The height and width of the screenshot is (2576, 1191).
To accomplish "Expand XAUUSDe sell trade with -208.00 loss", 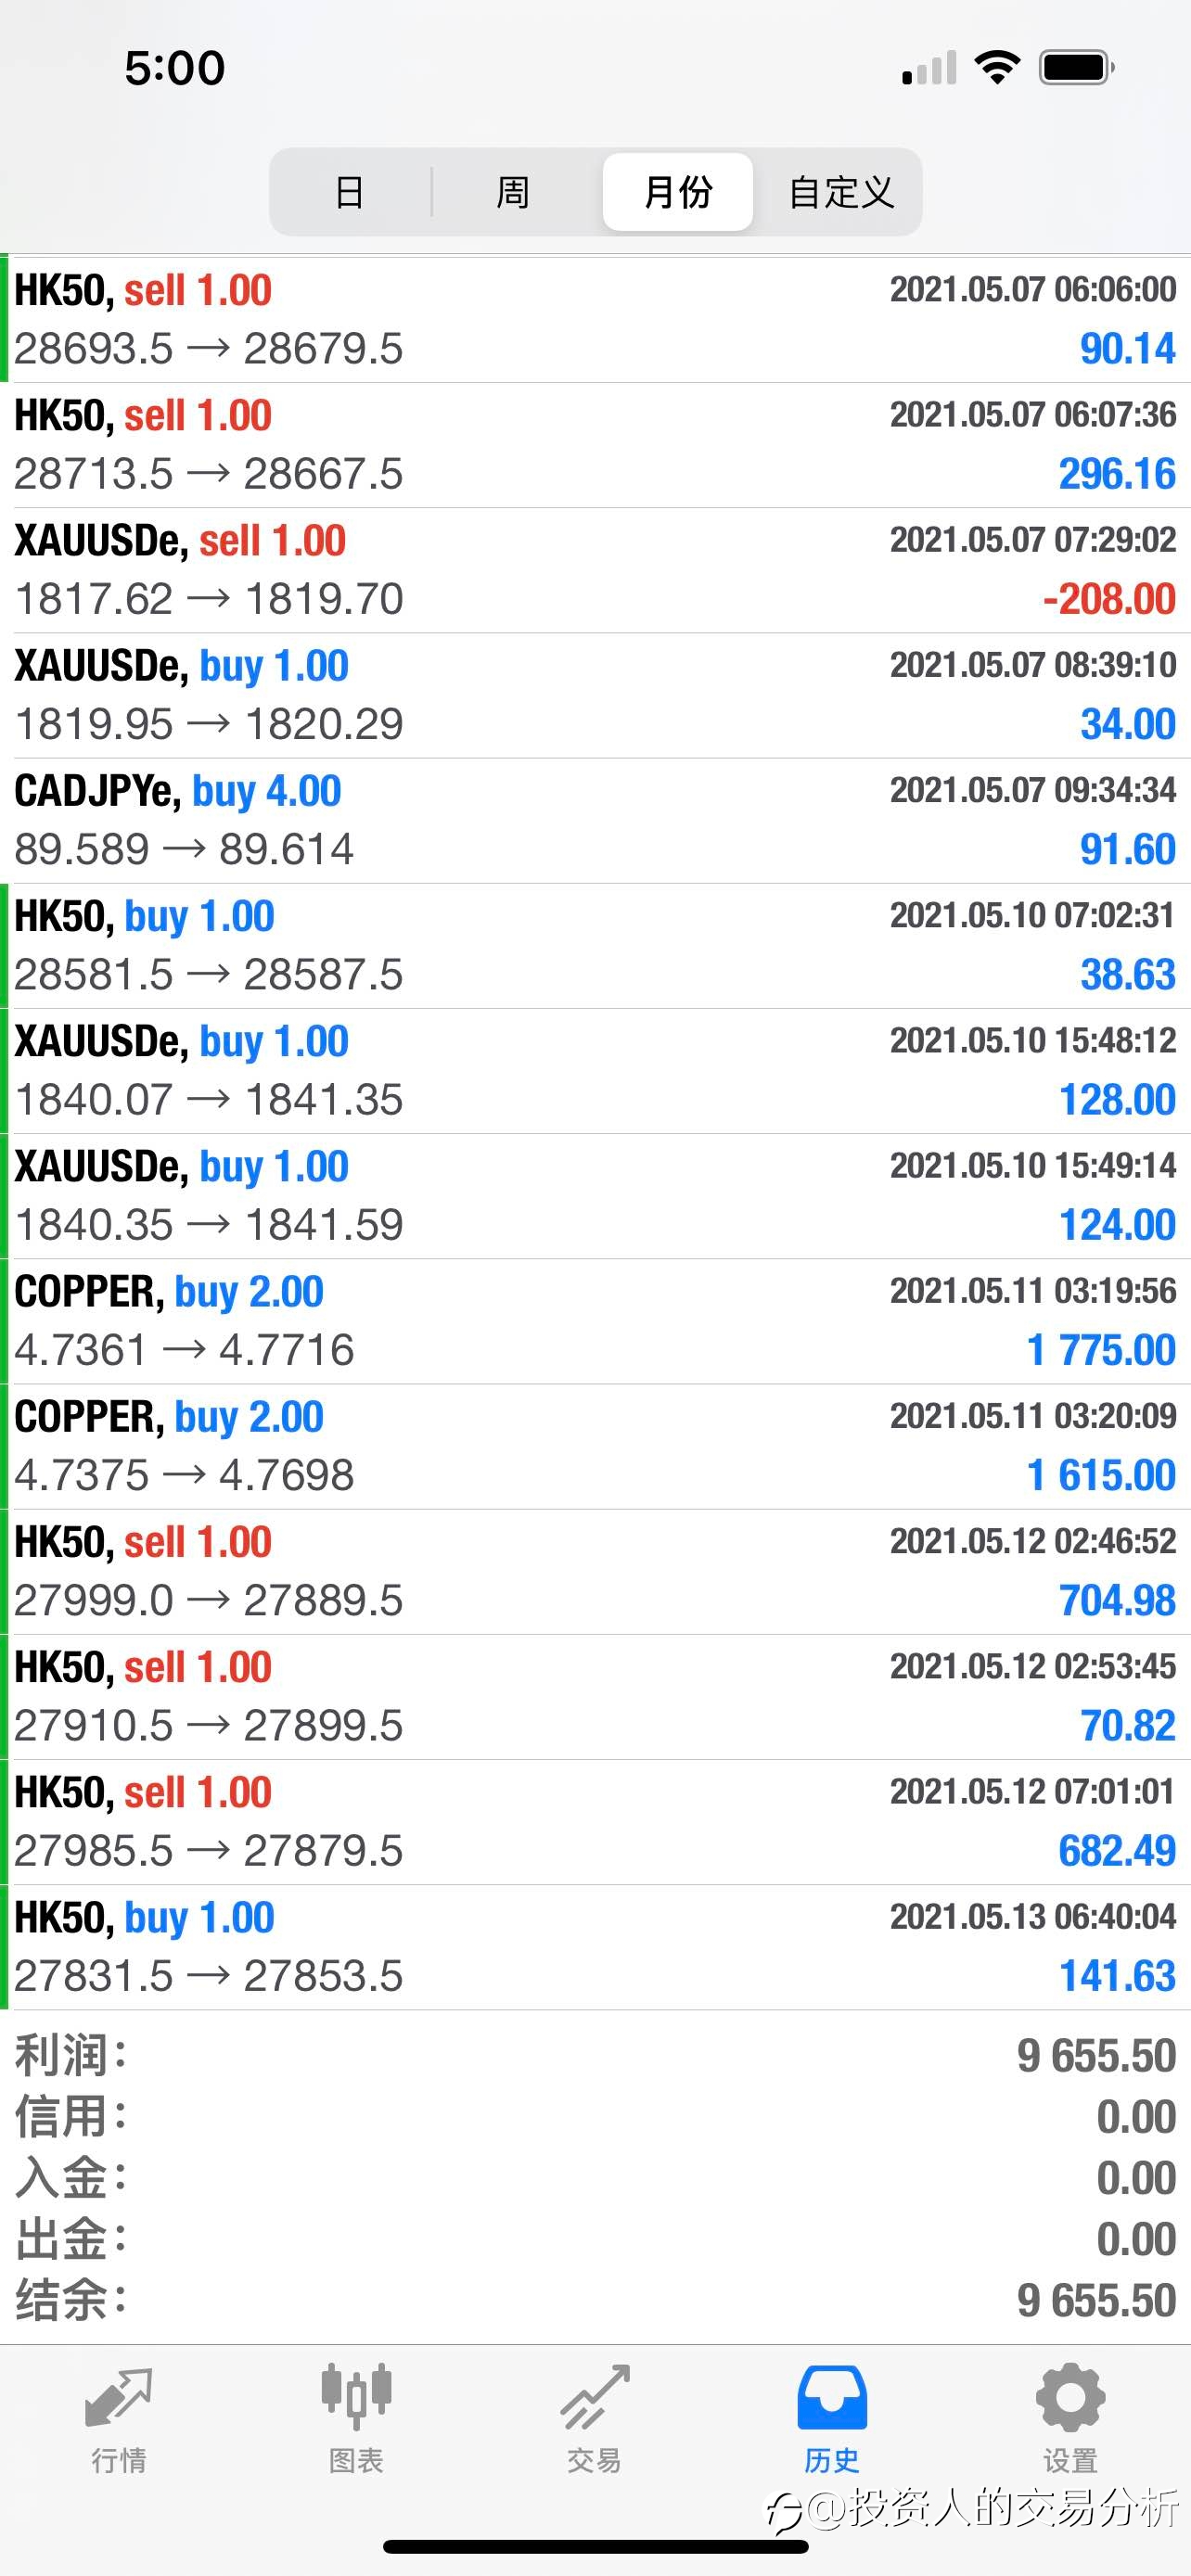I will [x=595, y=570].
